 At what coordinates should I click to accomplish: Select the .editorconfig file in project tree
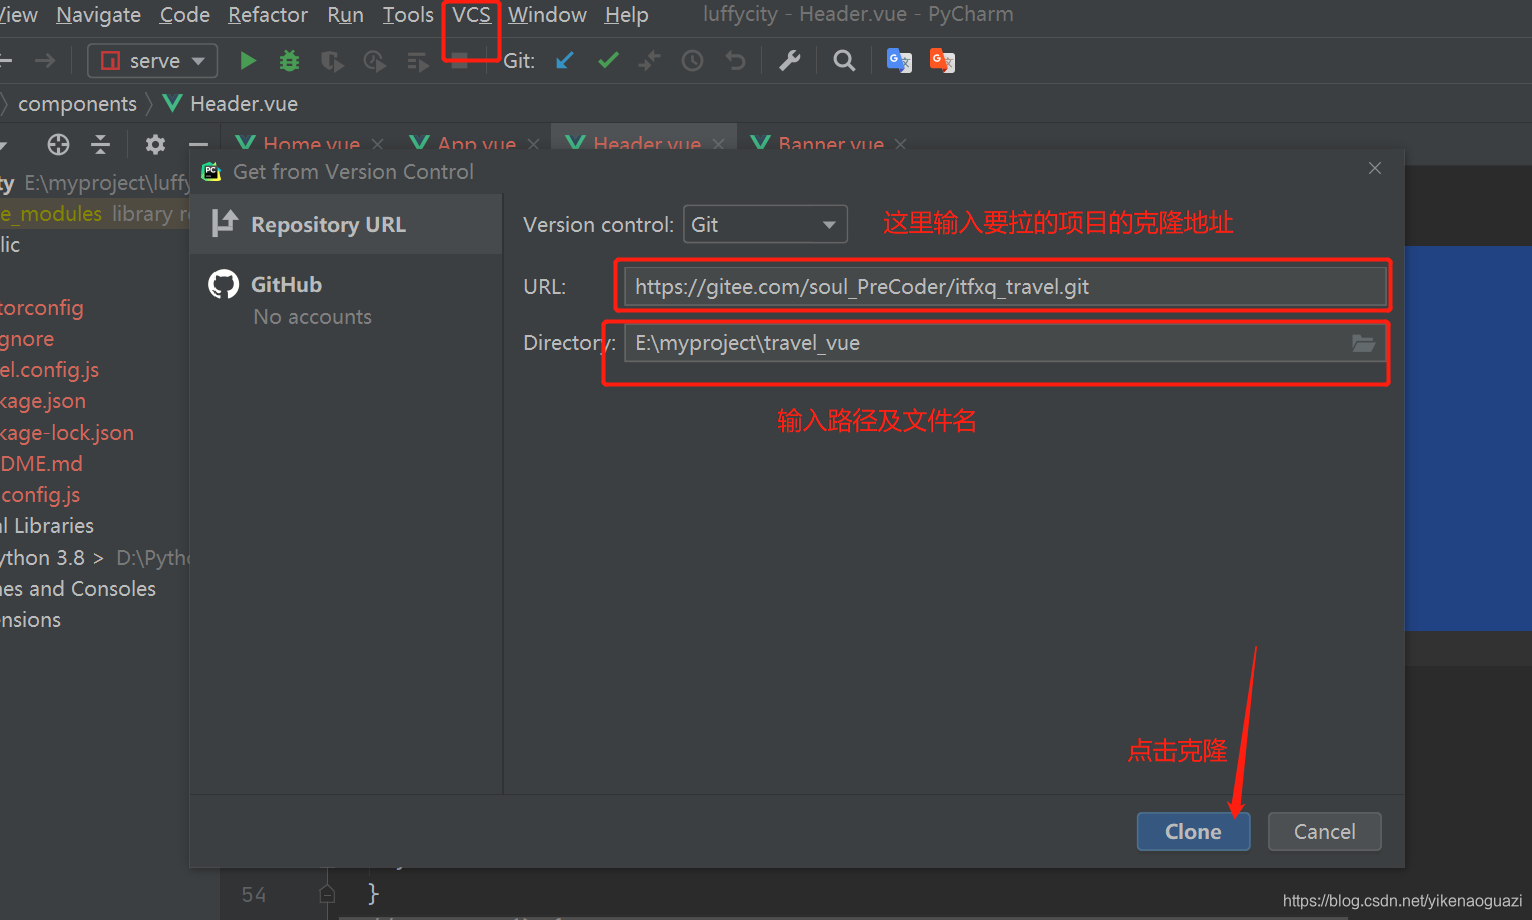[41, 308]
